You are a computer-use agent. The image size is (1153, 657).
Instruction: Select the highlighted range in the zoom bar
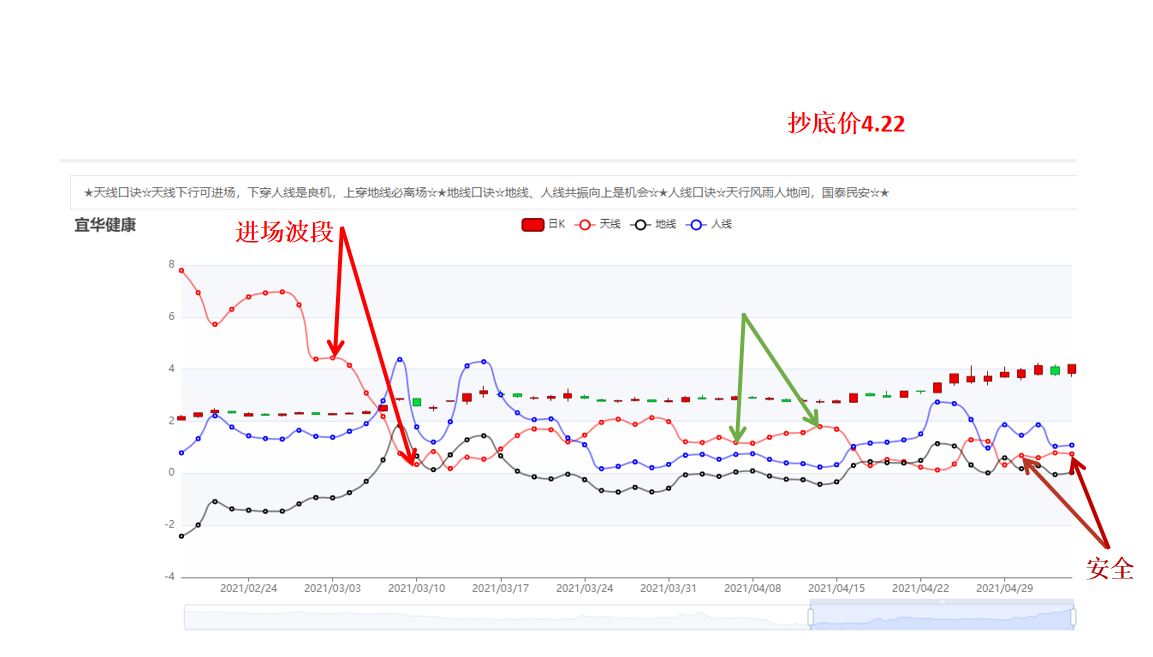[x=942, y=617]
